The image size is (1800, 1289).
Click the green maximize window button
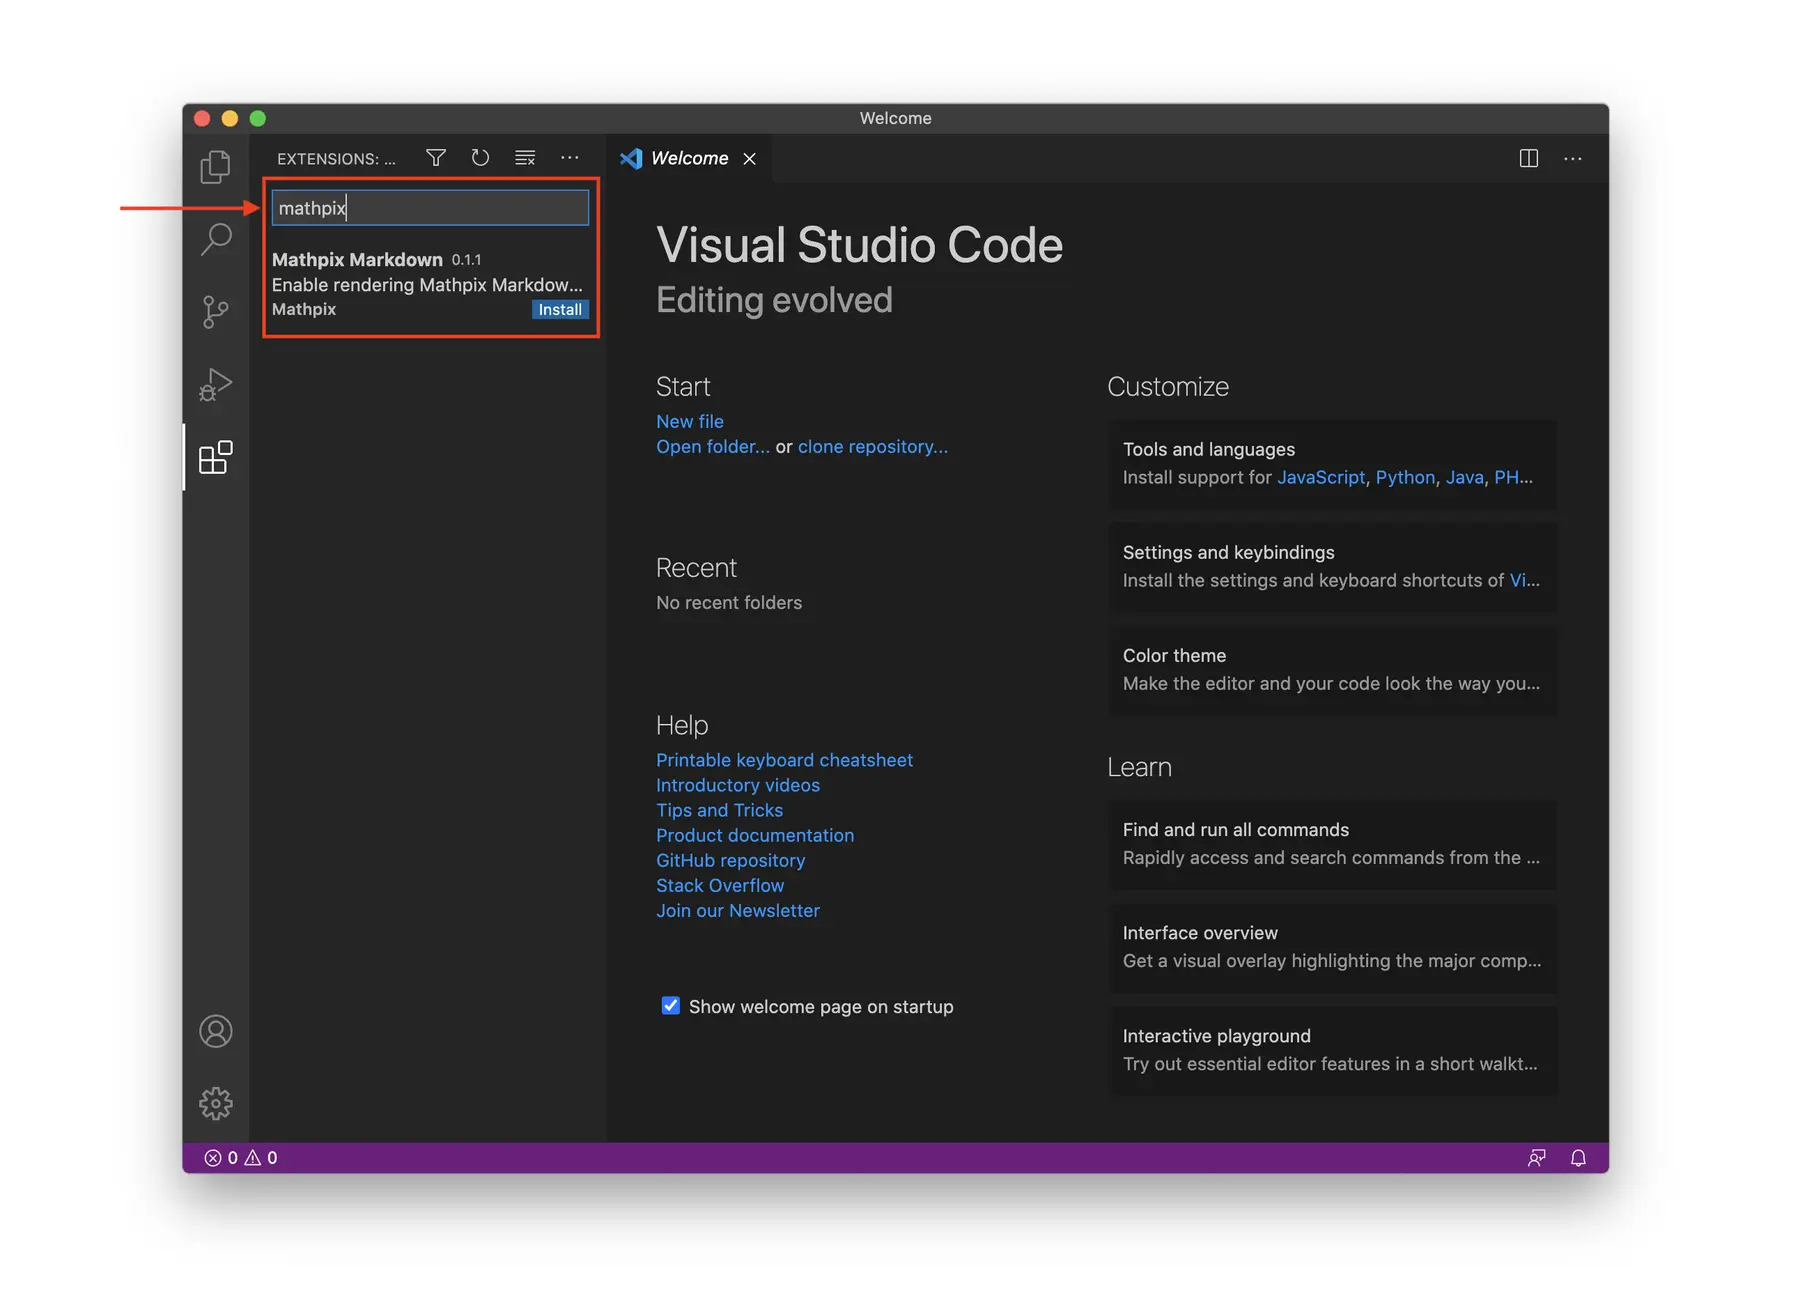(258, 118)
